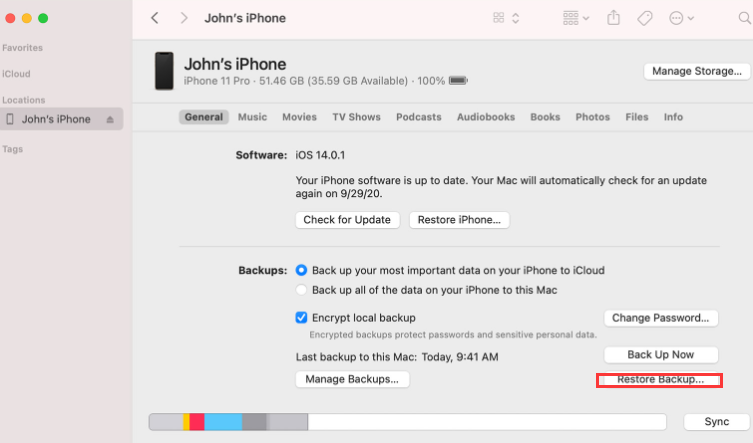
Task: Click the back navigation arrow
Action: pos(155,18)
